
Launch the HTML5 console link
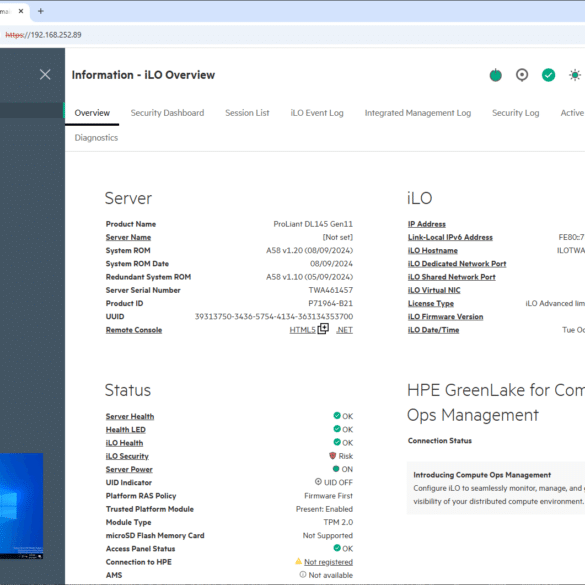coord(303,330)
